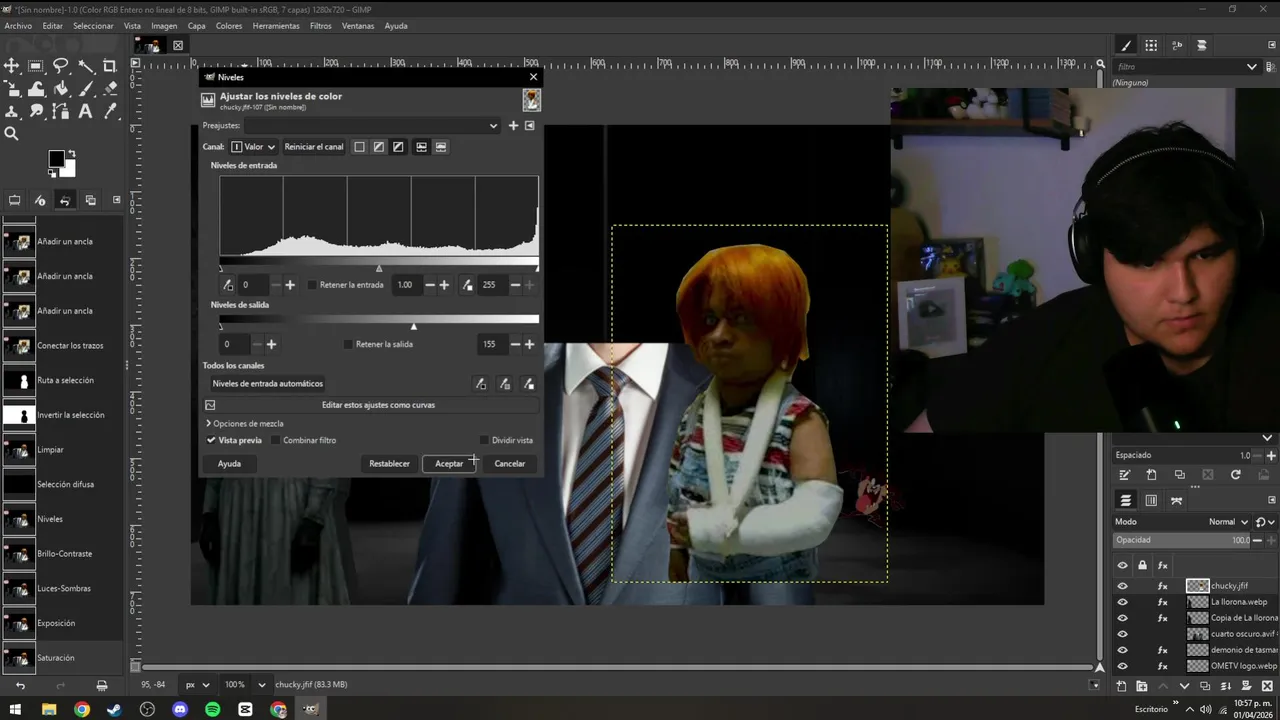Select the Text tool
The width and height of the screenshot is (1280, 720).
point(86,112)
